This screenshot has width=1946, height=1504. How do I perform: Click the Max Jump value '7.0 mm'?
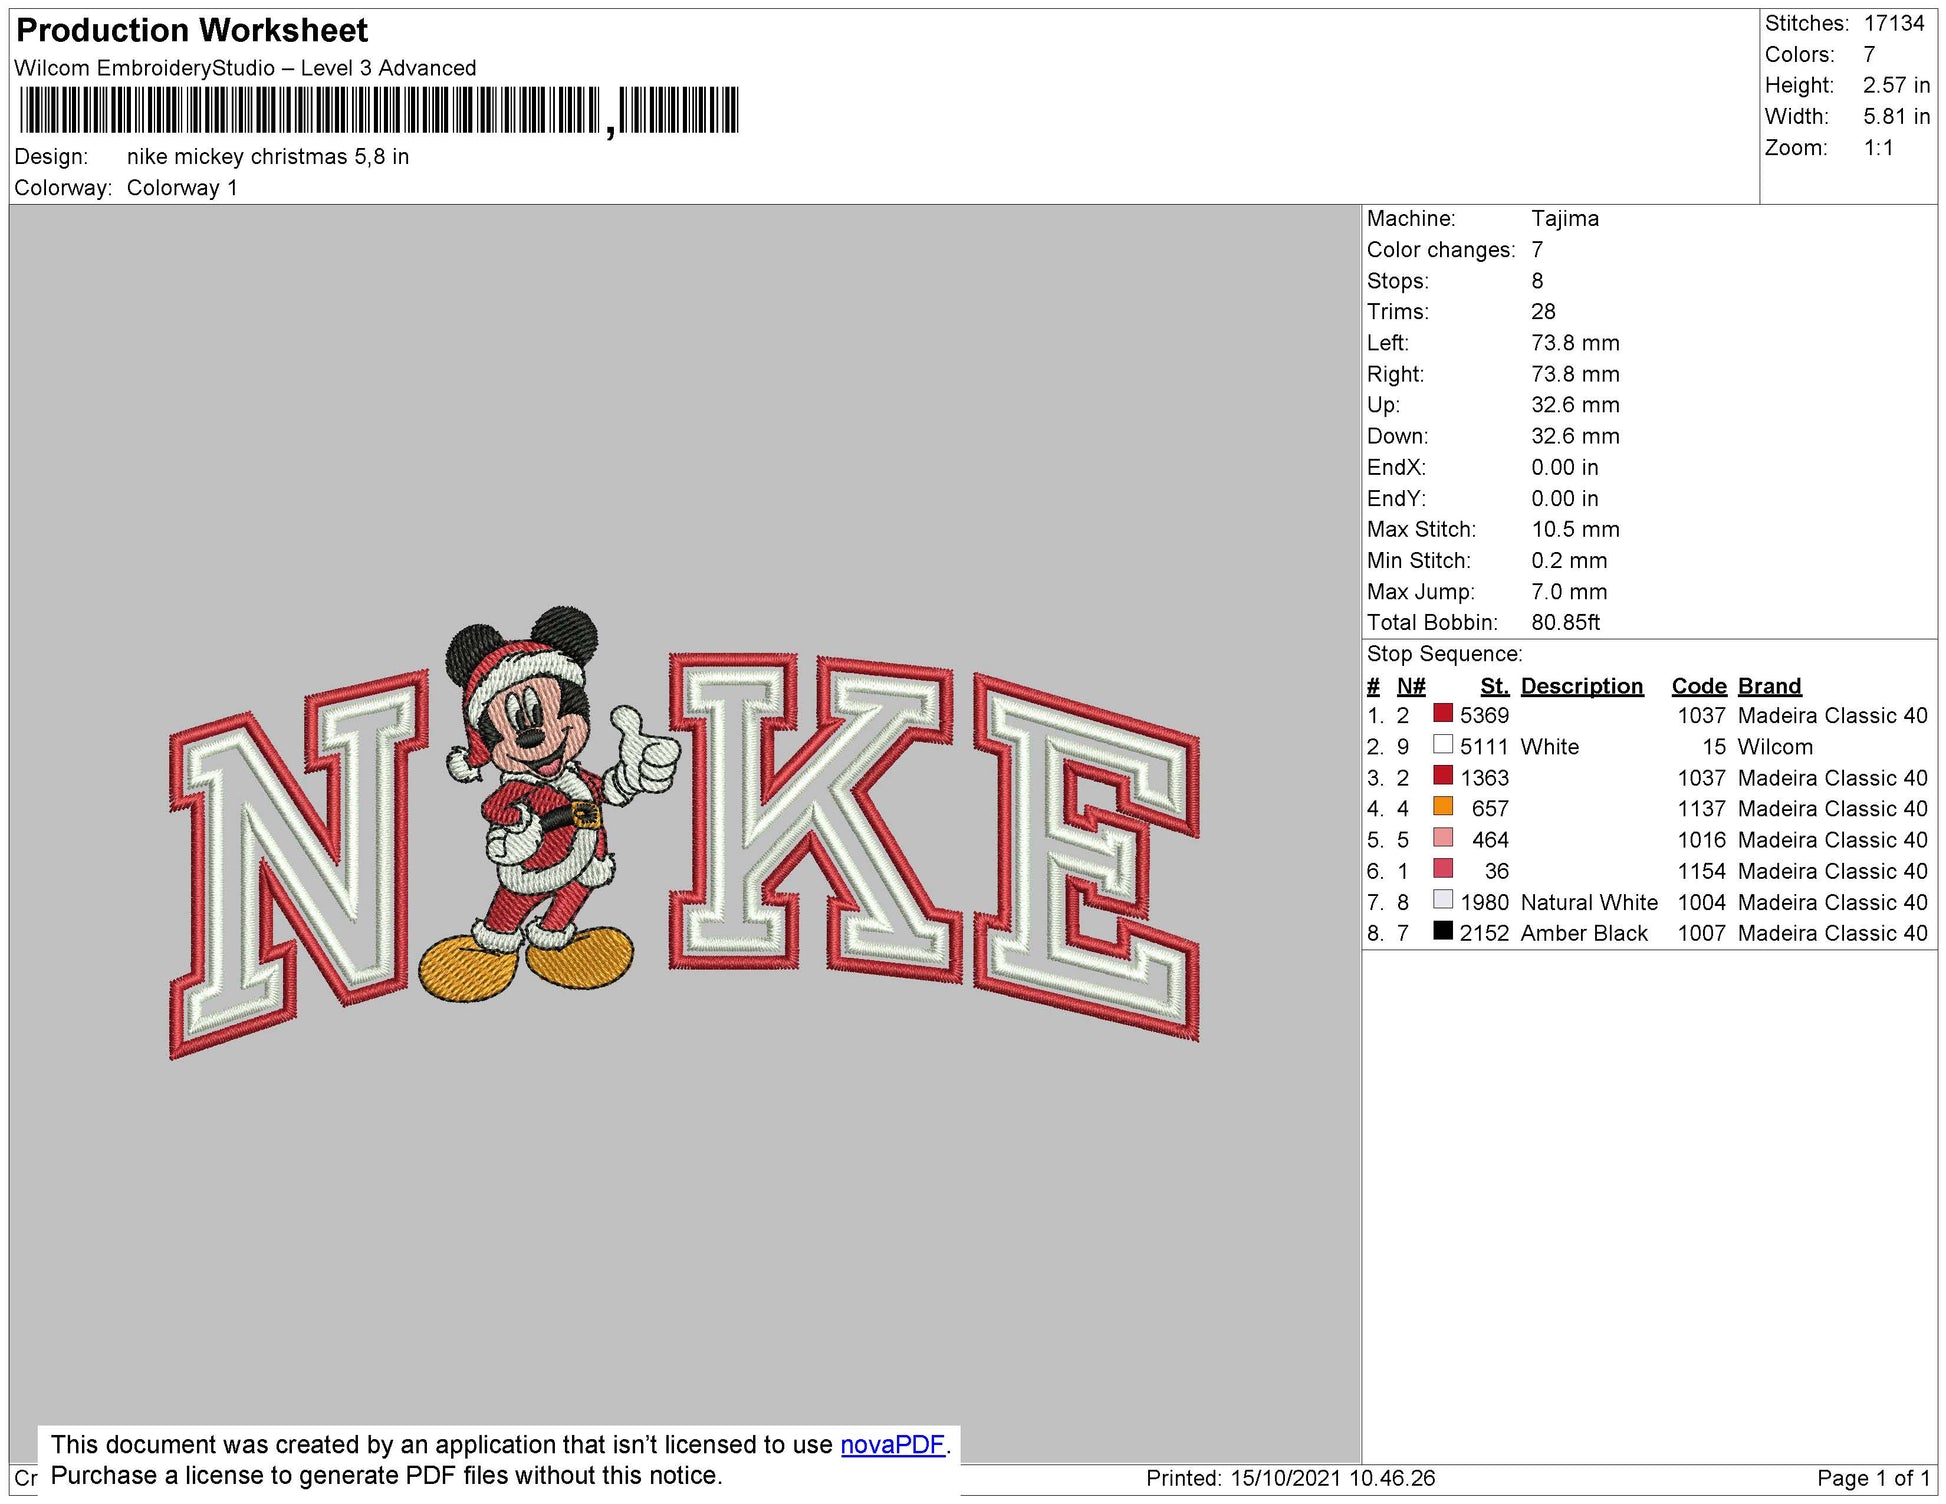(1569, 591)
